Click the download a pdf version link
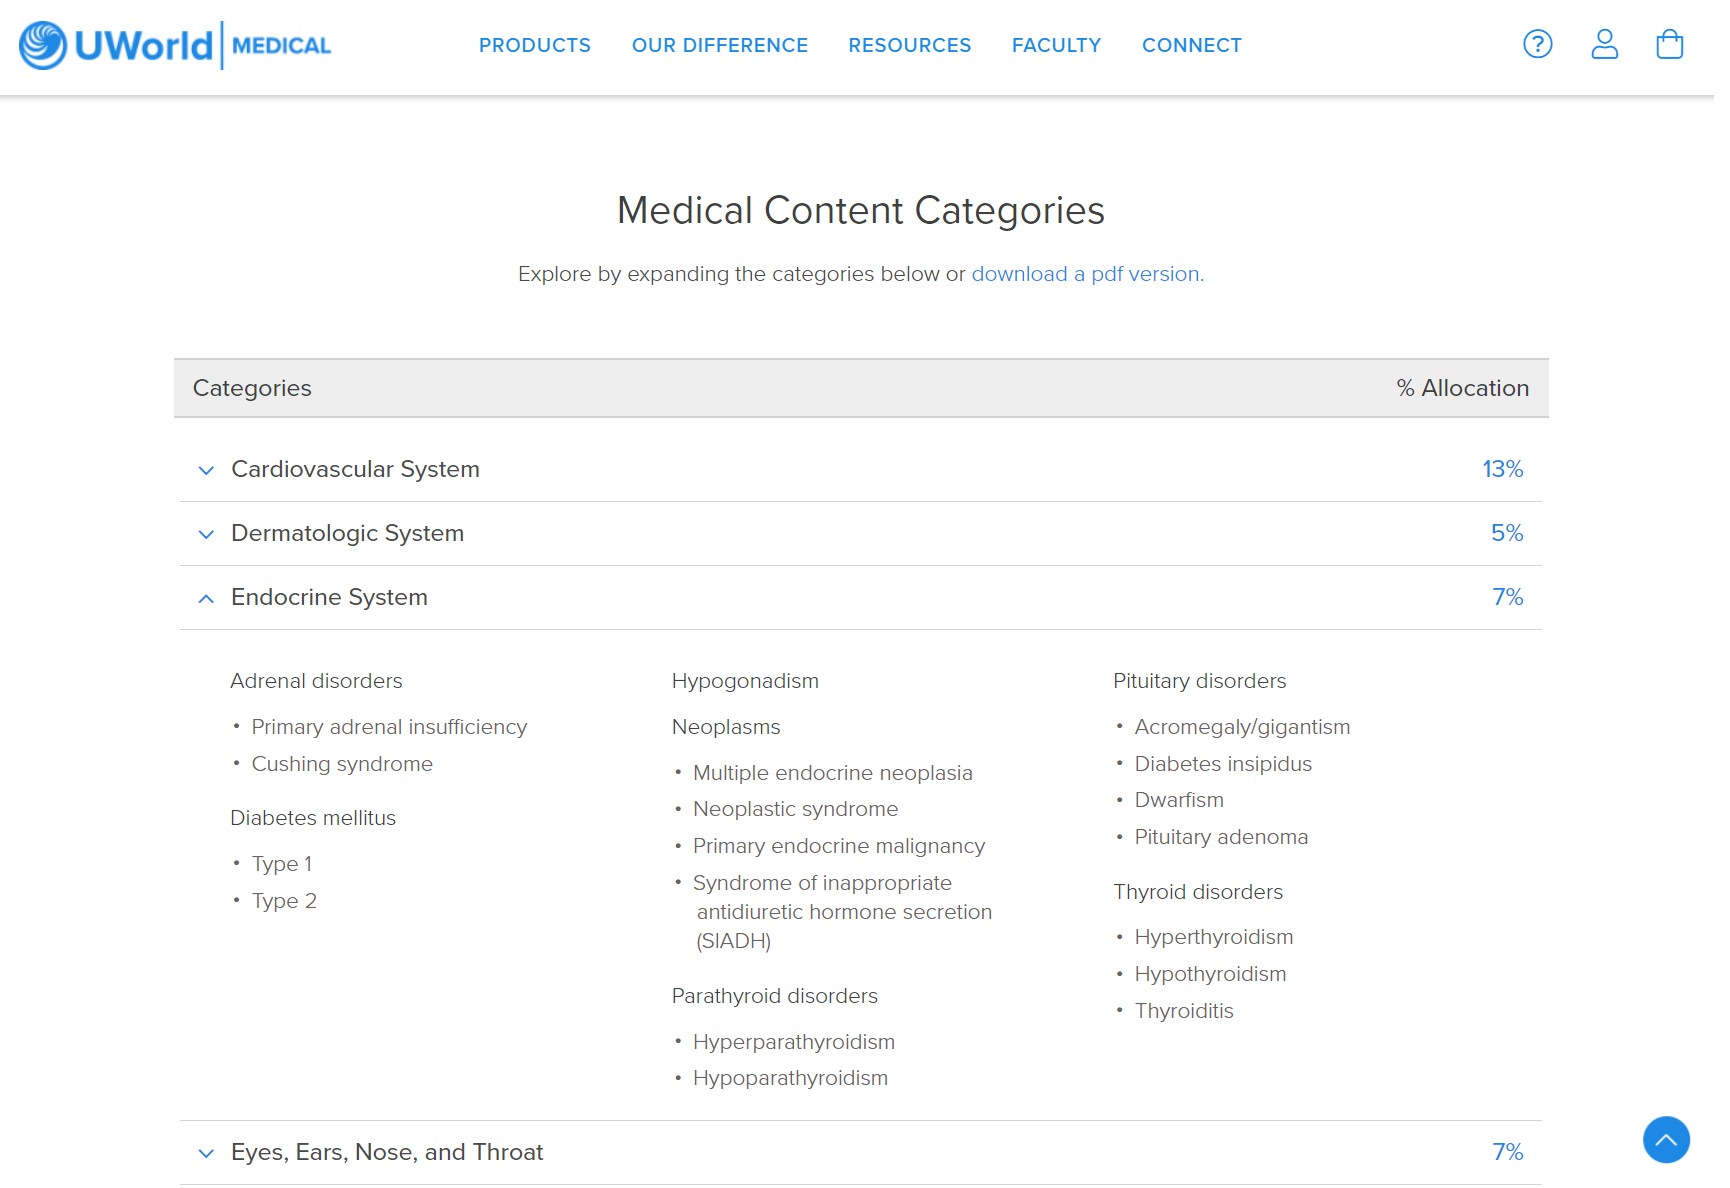This screenshot has width=1730, height=1188. tap(1086, 274)
